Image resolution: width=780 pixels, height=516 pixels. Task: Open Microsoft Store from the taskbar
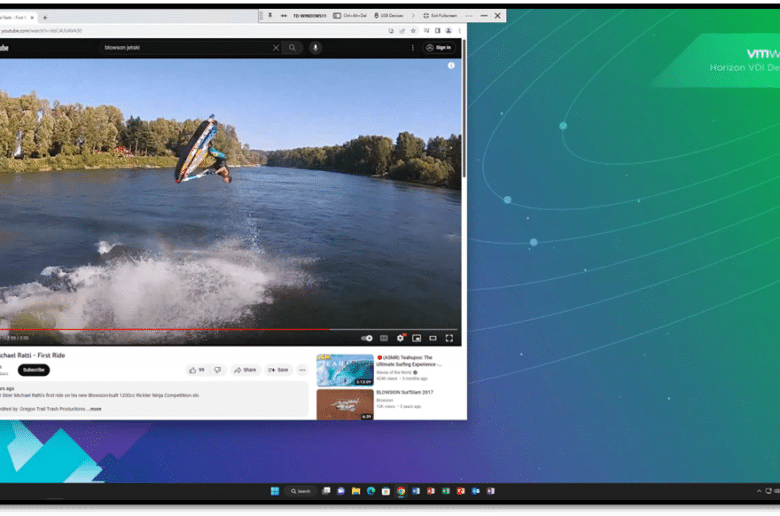(x=386, y=491)
